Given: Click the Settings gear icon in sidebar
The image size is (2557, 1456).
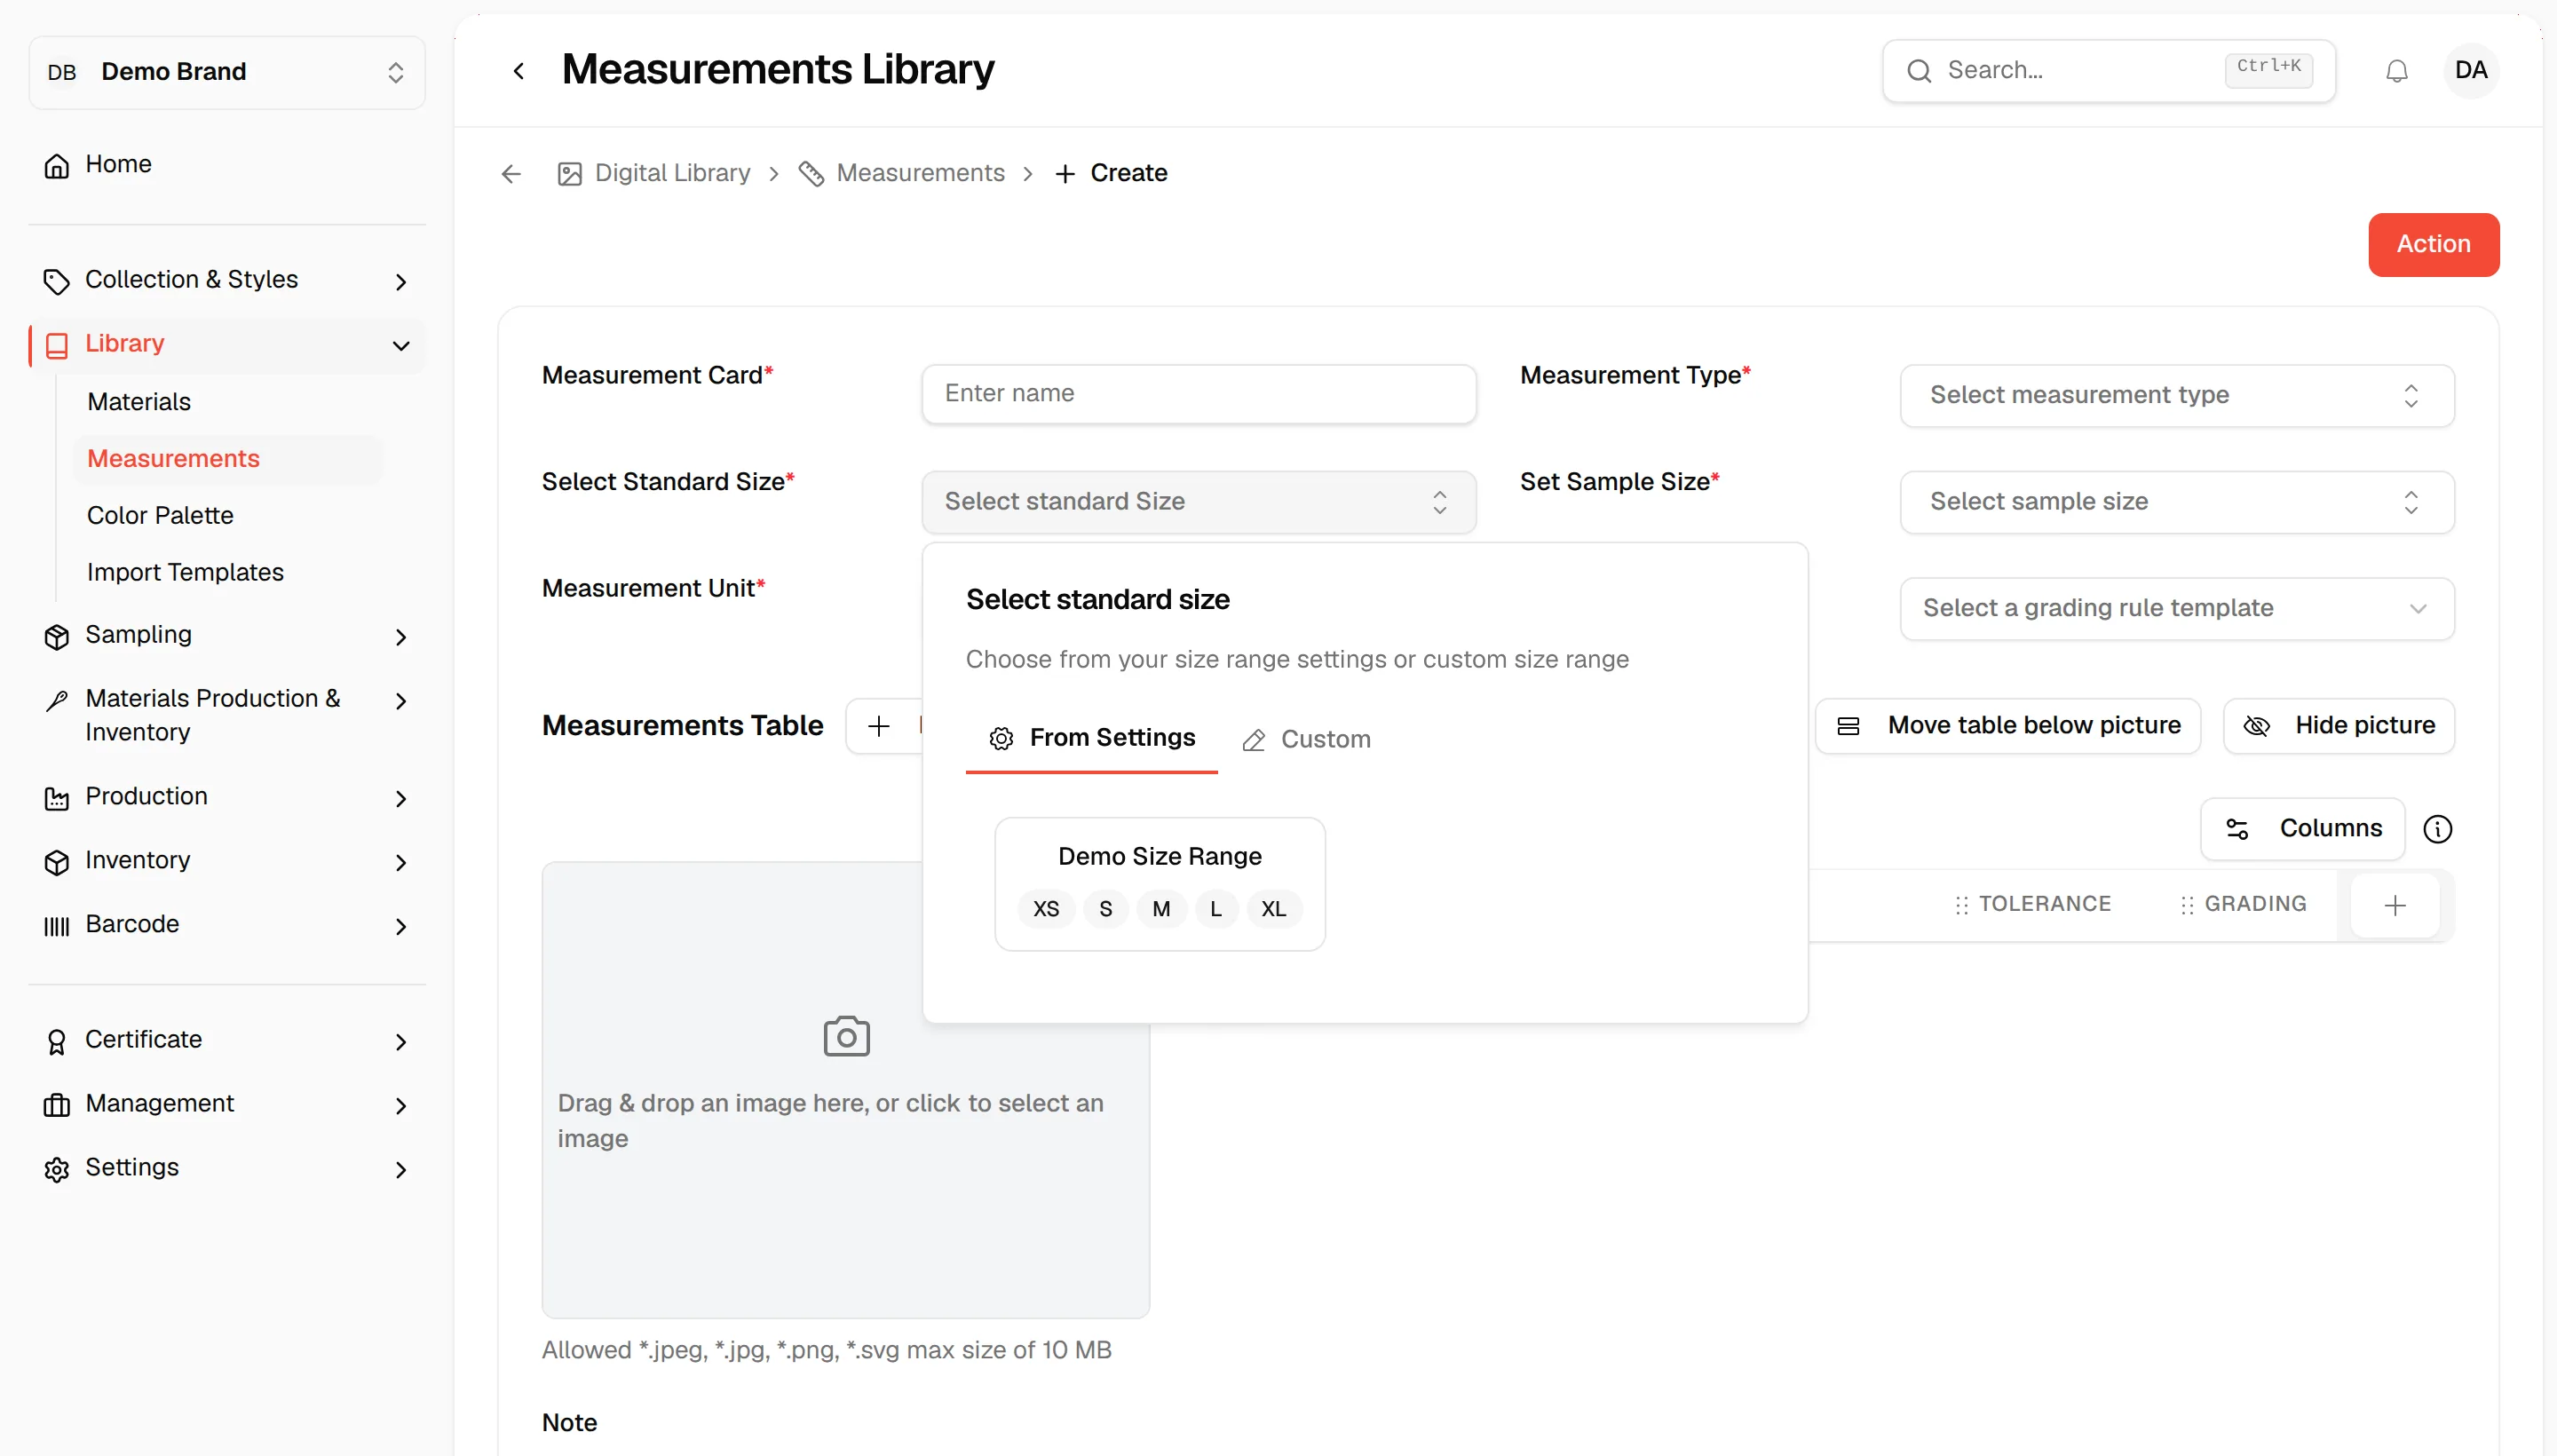Looking at the screenshot, I should coord(57,1169).
